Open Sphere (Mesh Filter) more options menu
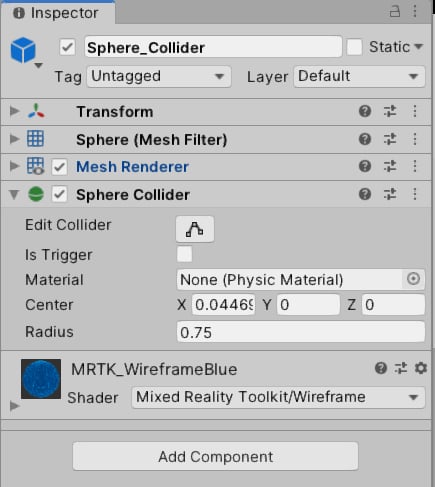This screenshot has width=435, height=487. coord(415,139)
